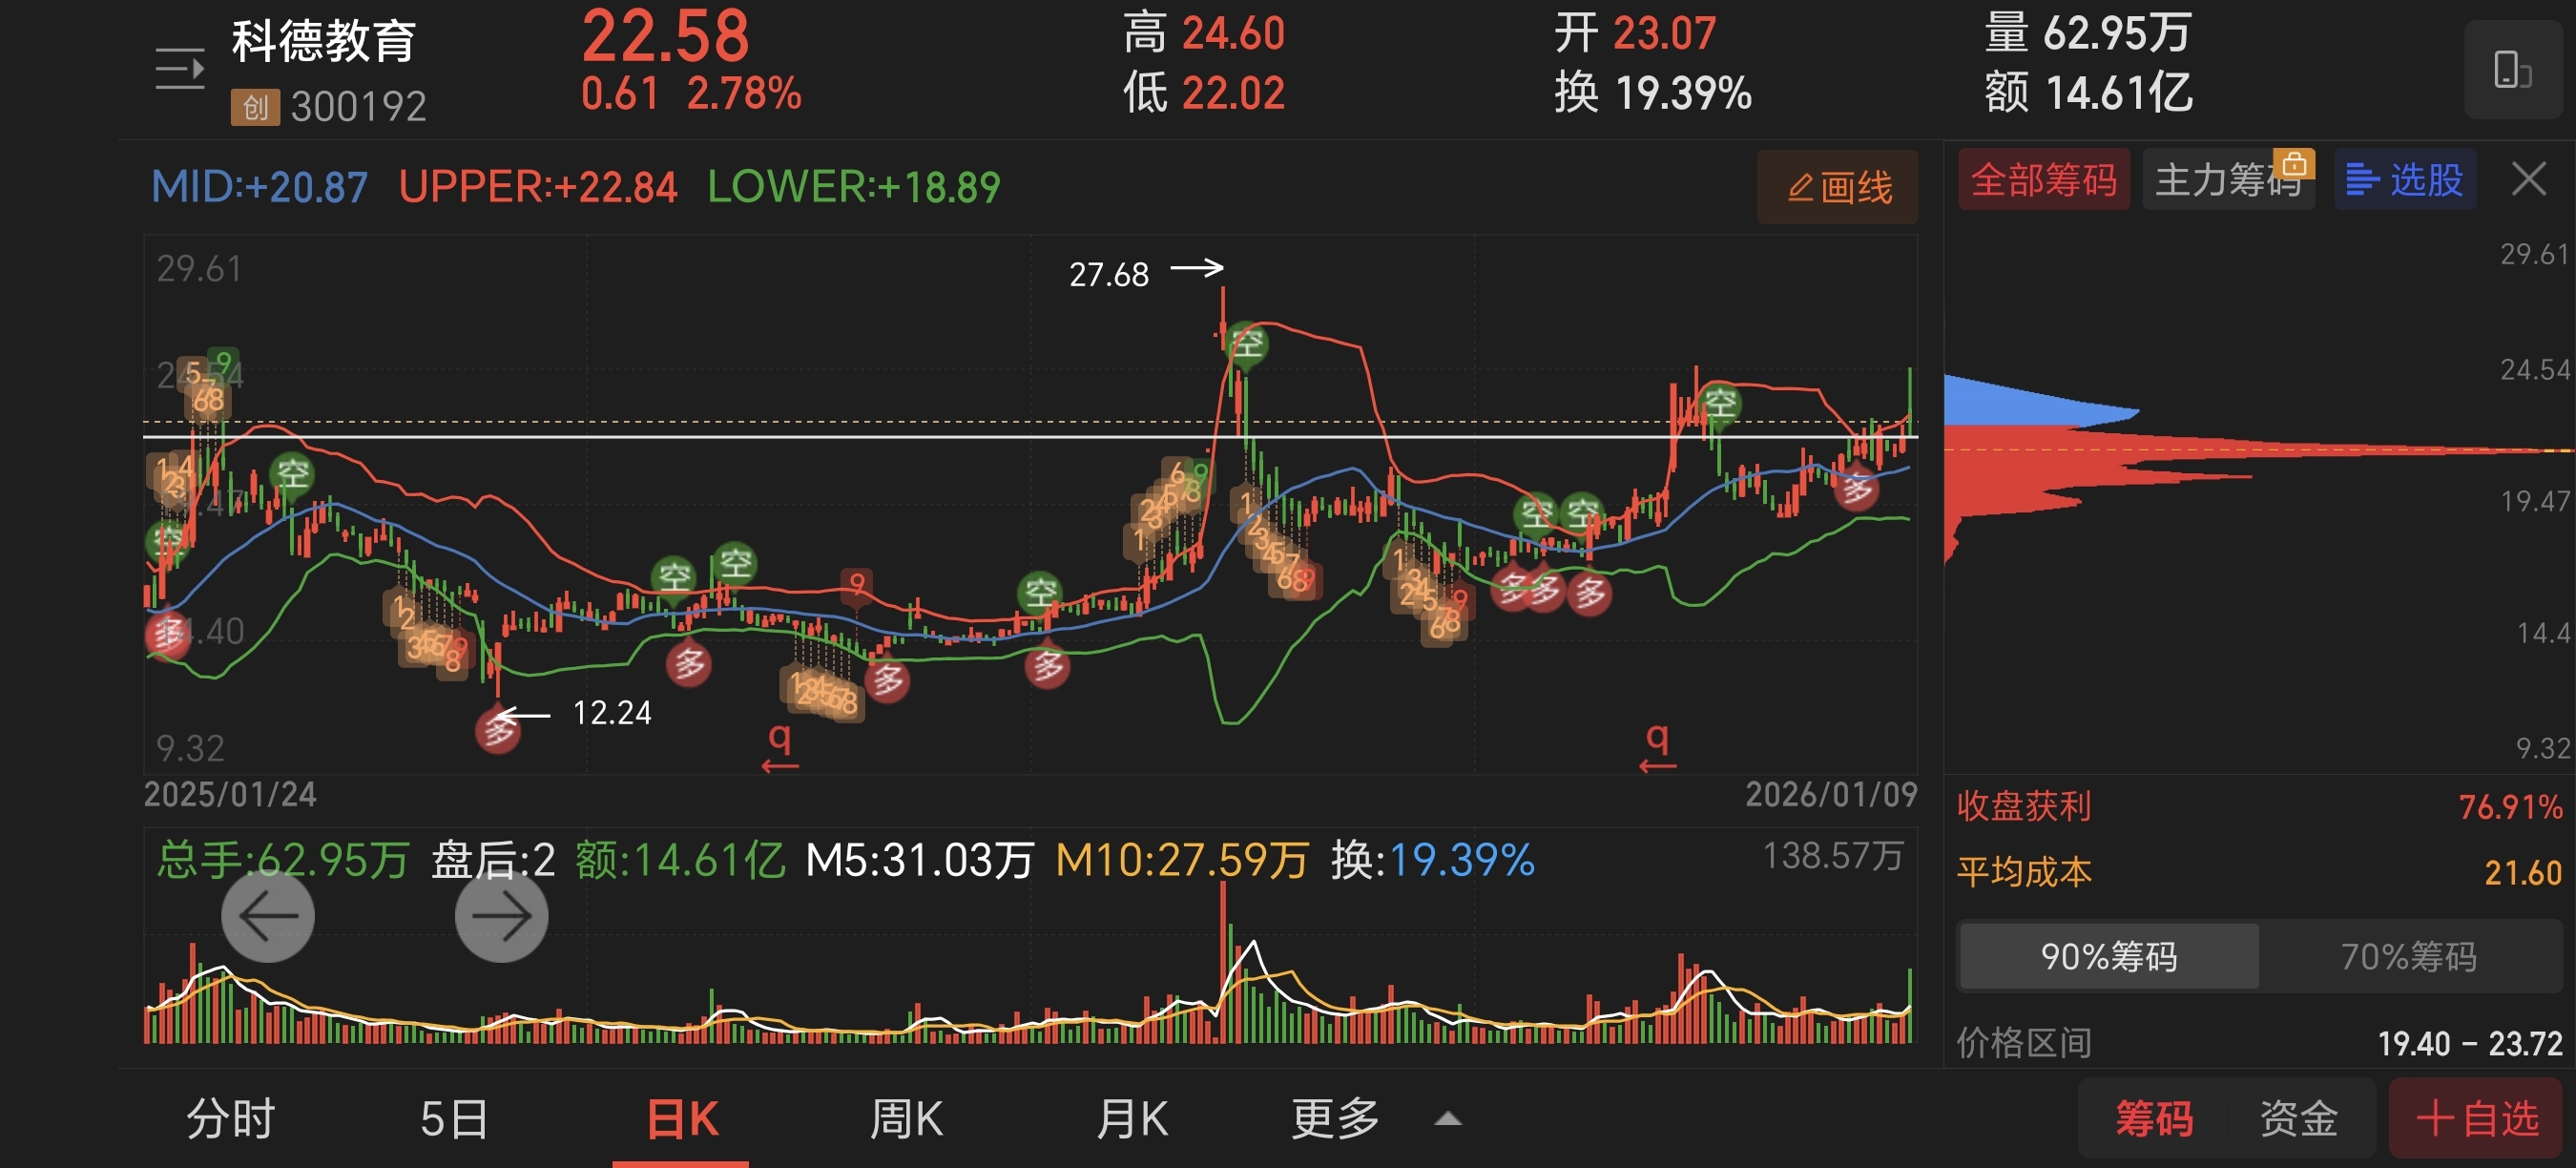Click the 画线 draw line pencil button
Image resolution: width=2576 pixels, height=1168 pixels.
(1838, 187)
